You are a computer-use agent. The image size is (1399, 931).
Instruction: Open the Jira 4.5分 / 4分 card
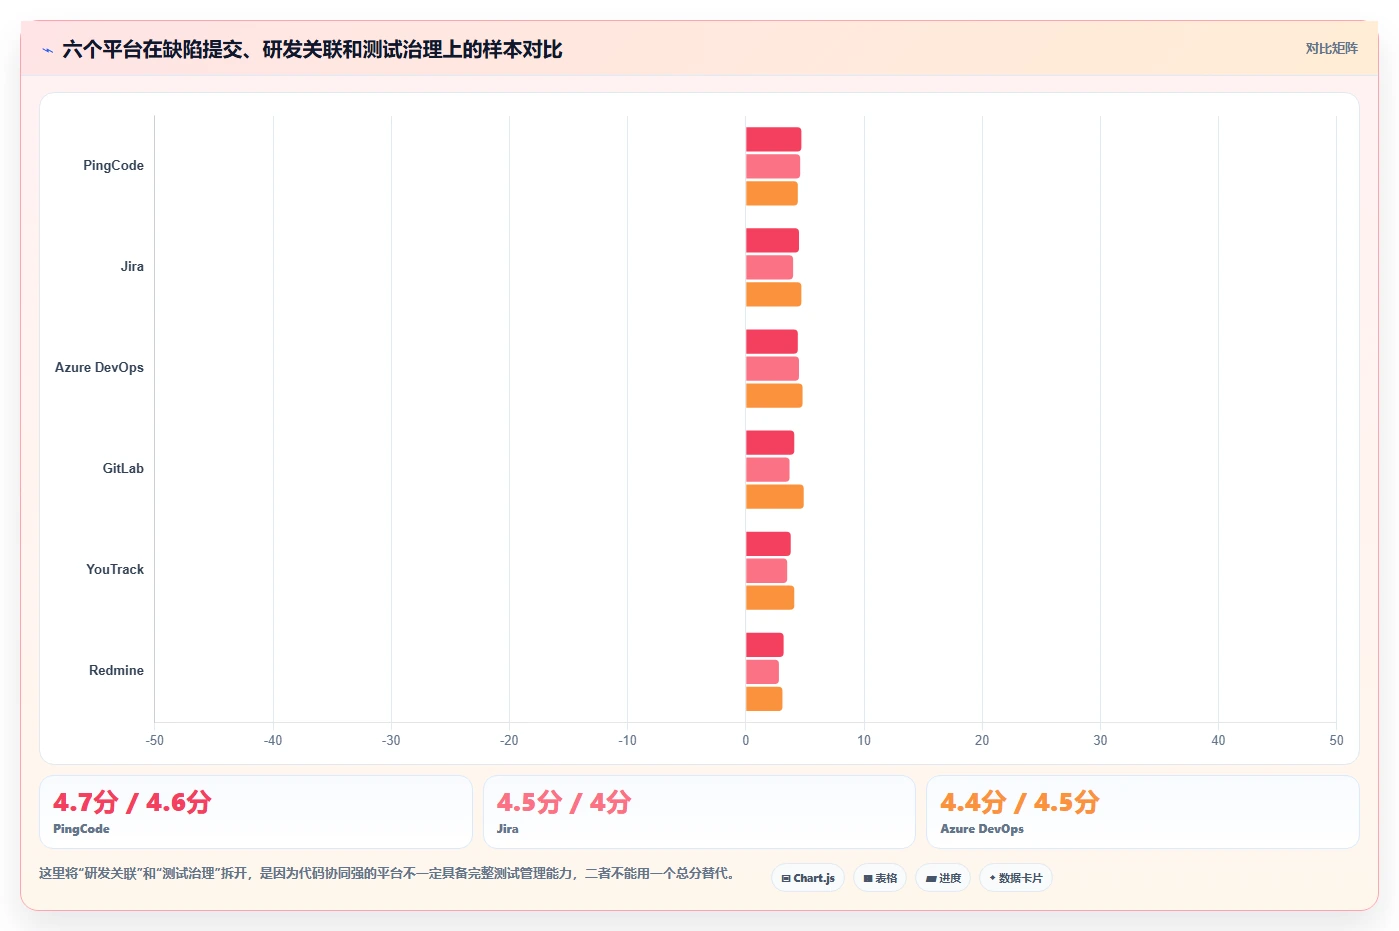point(699,812)
